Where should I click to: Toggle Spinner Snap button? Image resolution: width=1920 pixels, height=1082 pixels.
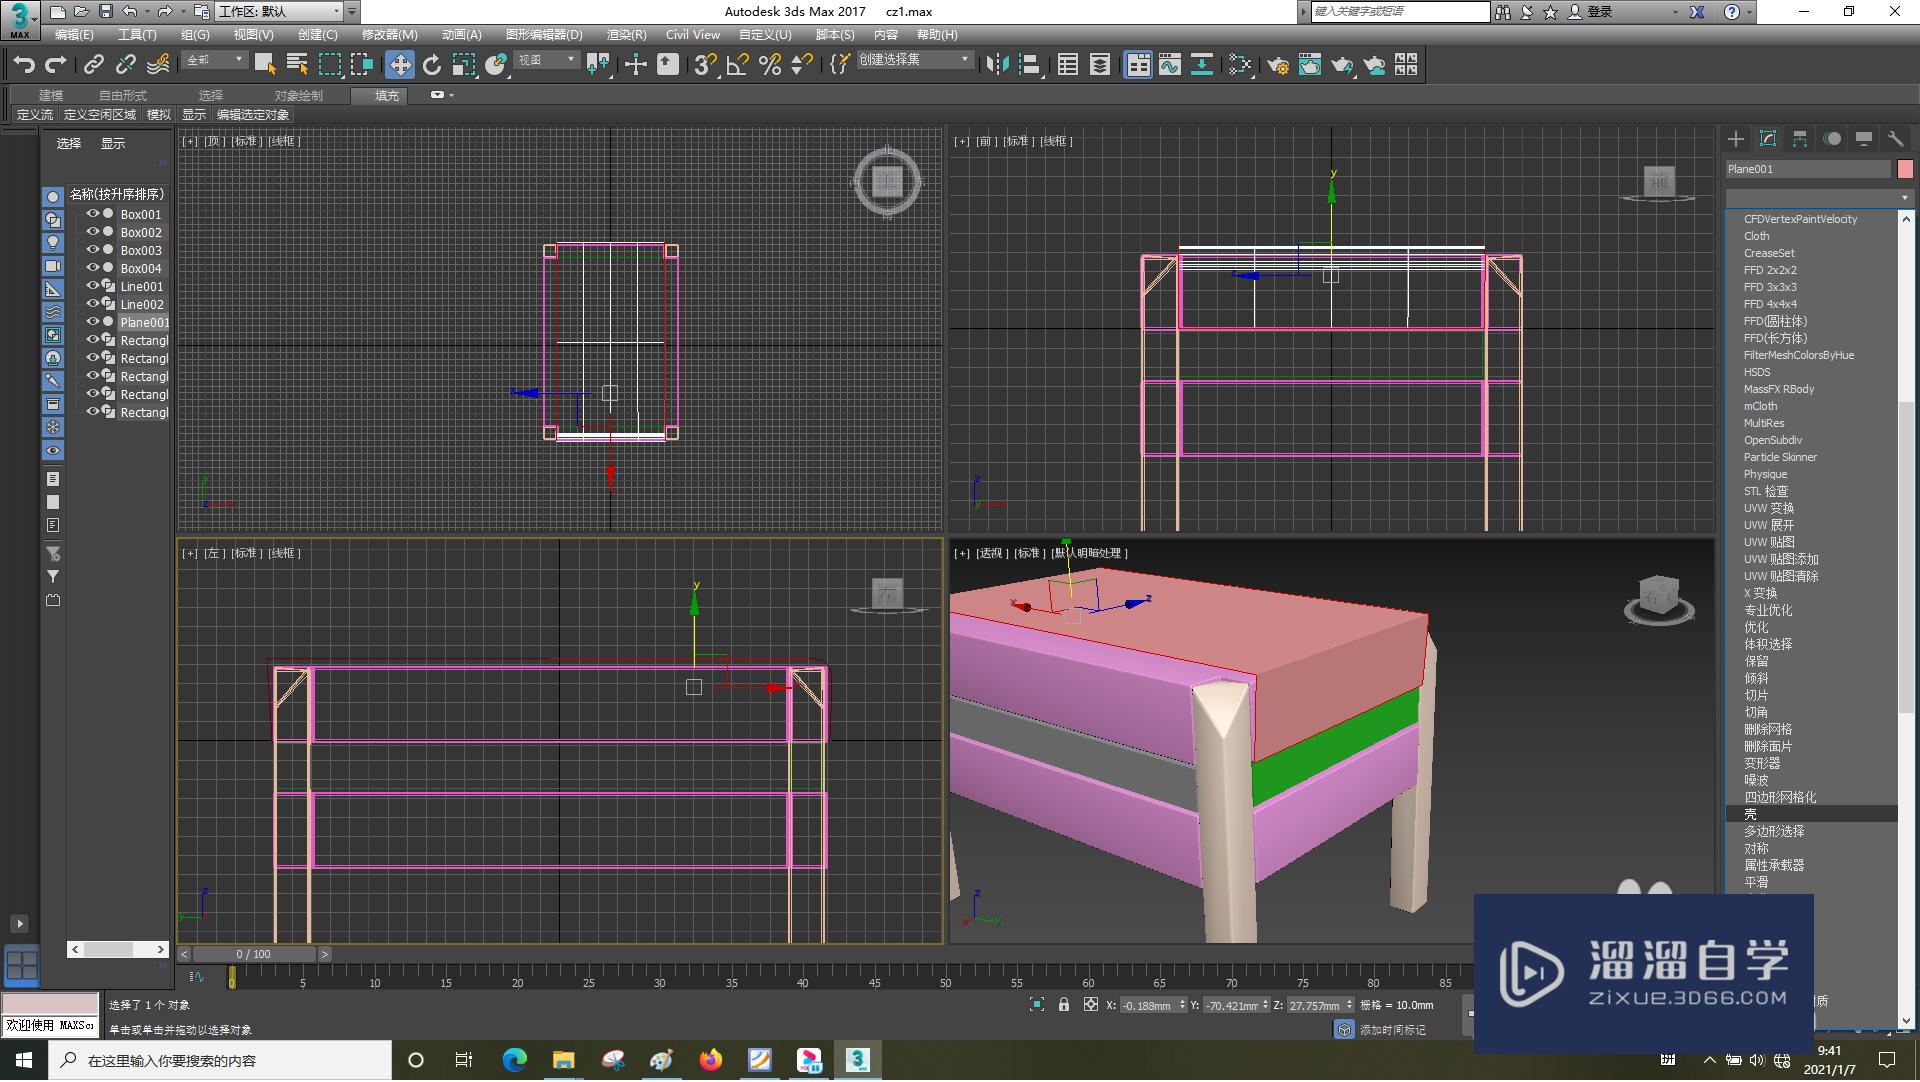point(802,65)
